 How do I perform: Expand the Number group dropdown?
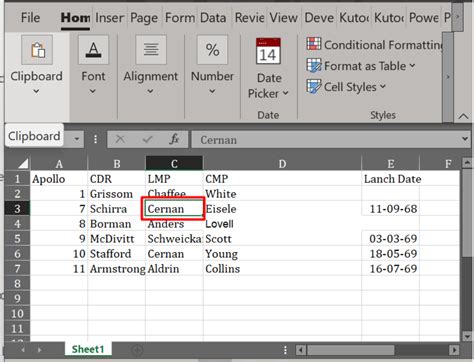tap(212, 91)
